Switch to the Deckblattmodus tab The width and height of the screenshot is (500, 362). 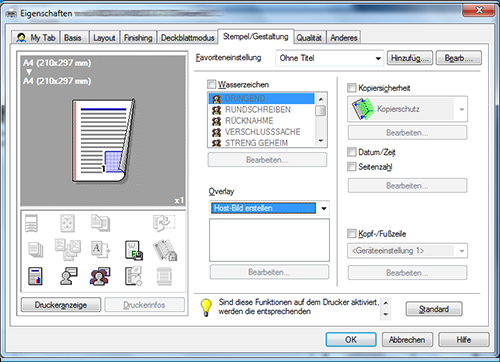187,38
